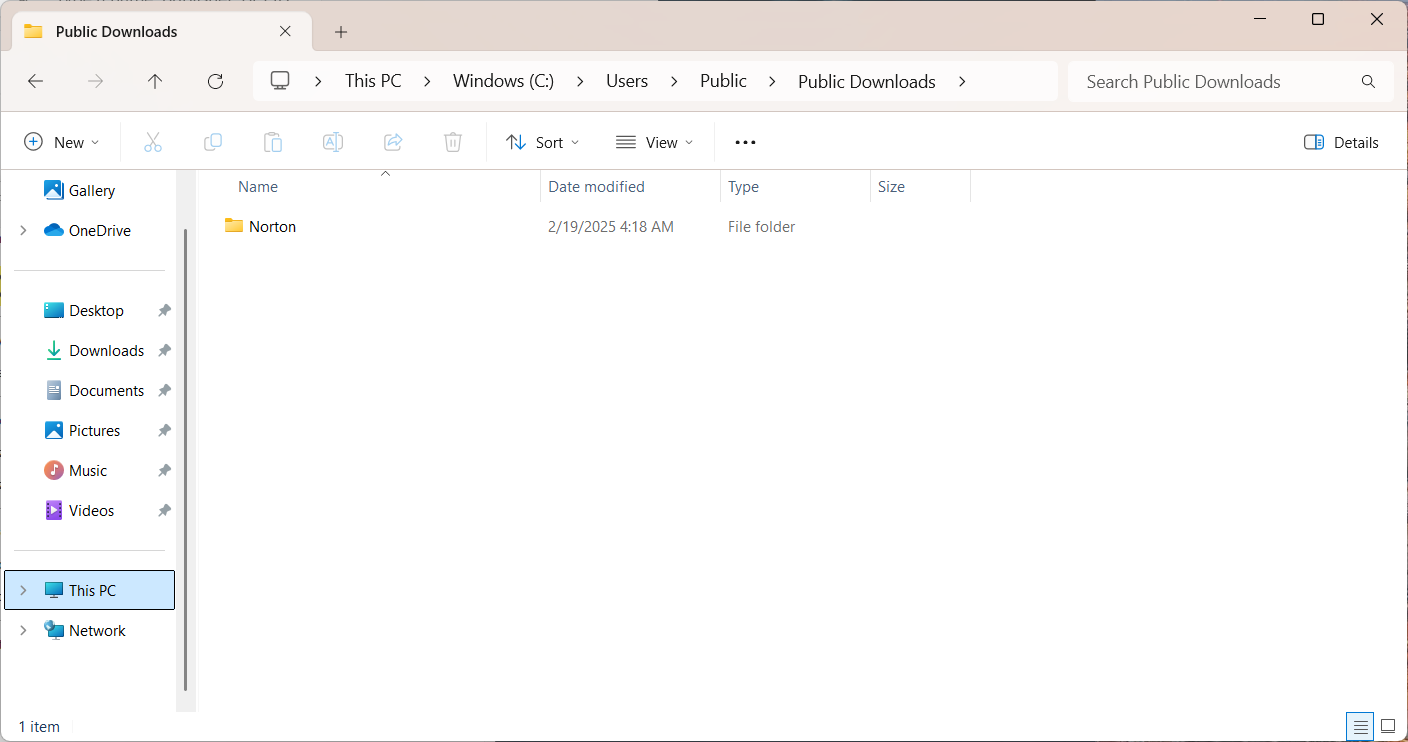
Task: Click the Up directory arrow
Action: click(155, 82)
